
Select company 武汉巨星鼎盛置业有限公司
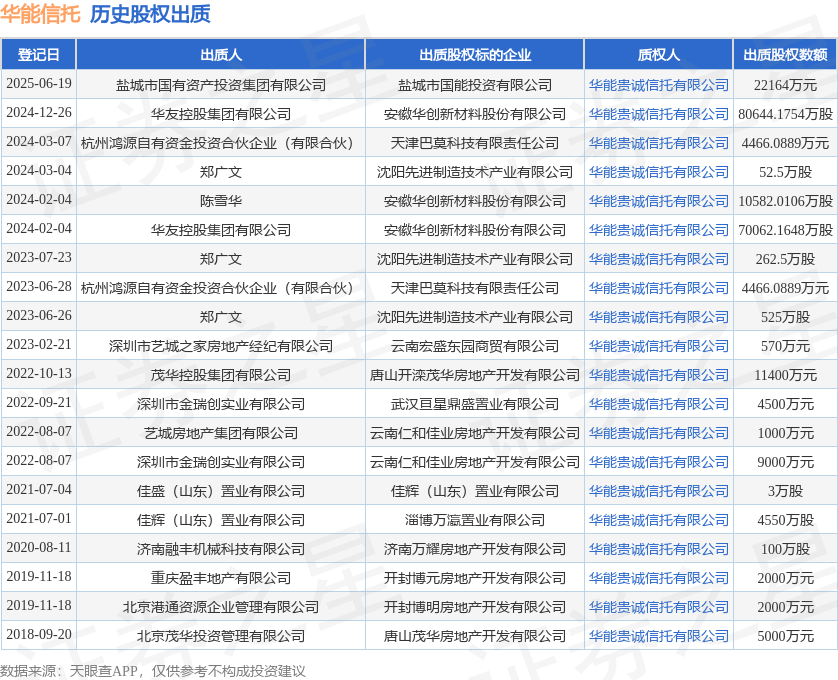coord(475,404)
